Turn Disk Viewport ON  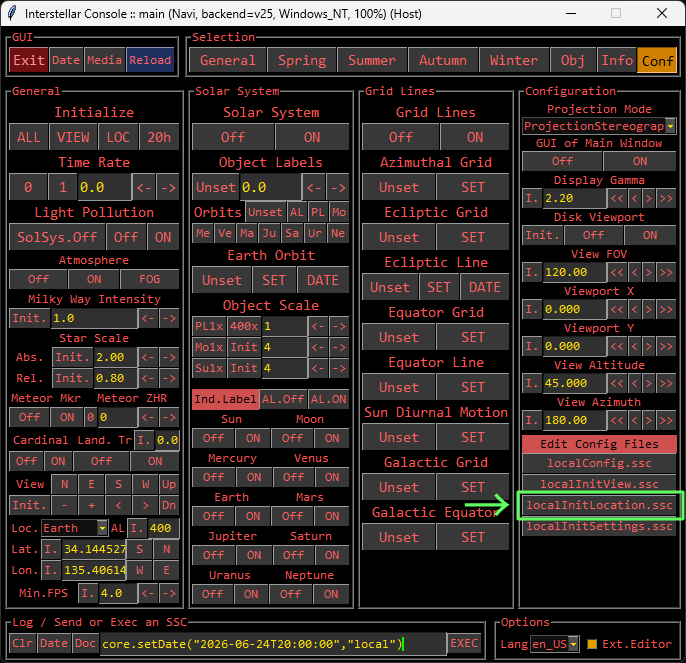[x=650, y=235]
